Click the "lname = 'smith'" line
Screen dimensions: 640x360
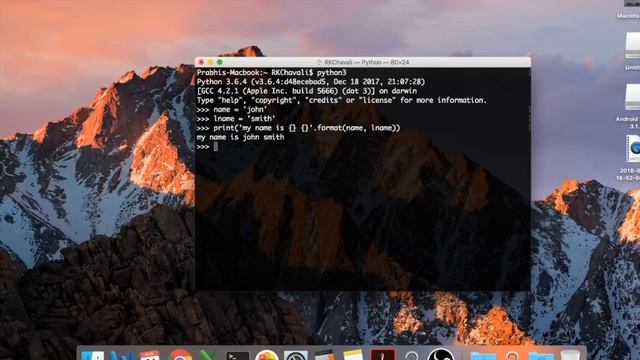coord(236,119)
